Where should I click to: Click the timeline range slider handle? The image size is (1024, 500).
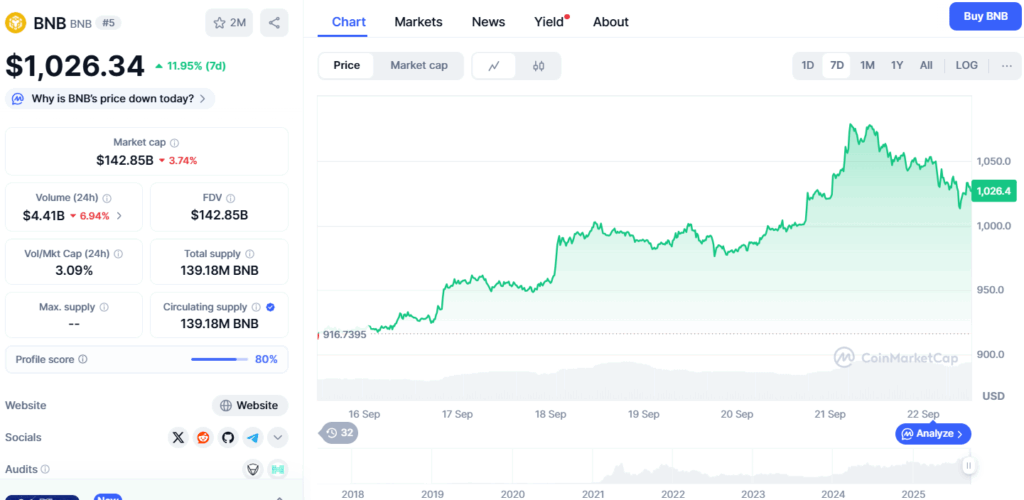pos(969,465)
